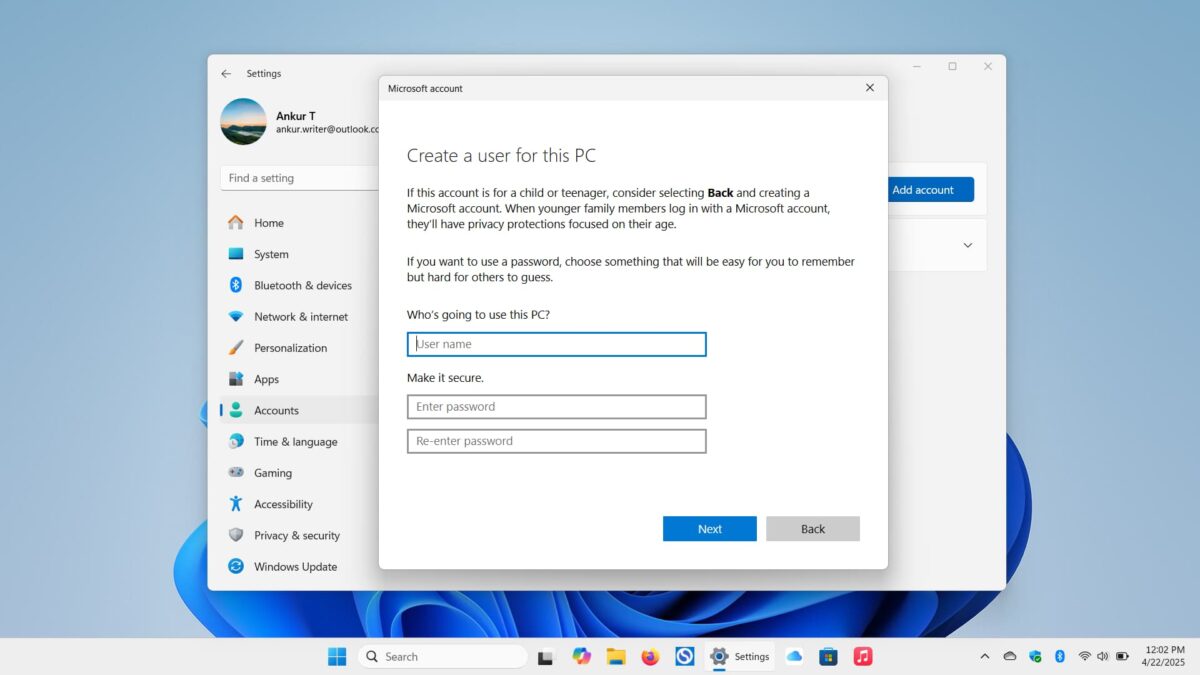Image resolution: width=1200 pixels, height=675 pixels.
Task: Open Microsoft Store from the taskbar
Action: (x=828, y=656)
